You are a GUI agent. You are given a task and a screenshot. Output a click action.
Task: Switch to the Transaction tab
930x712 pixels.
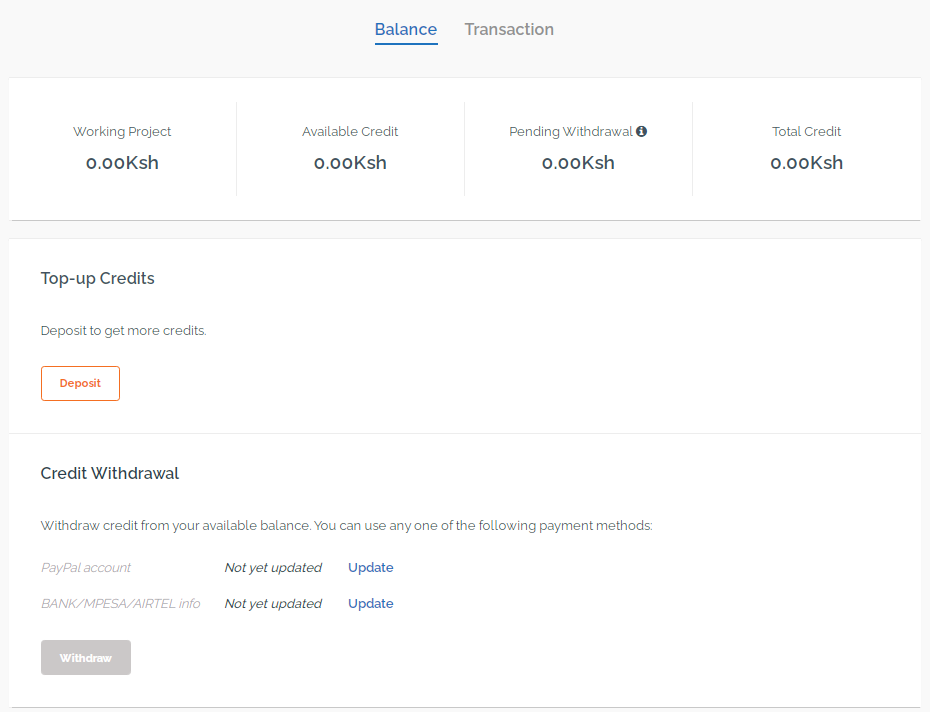[x=509, y=29]
